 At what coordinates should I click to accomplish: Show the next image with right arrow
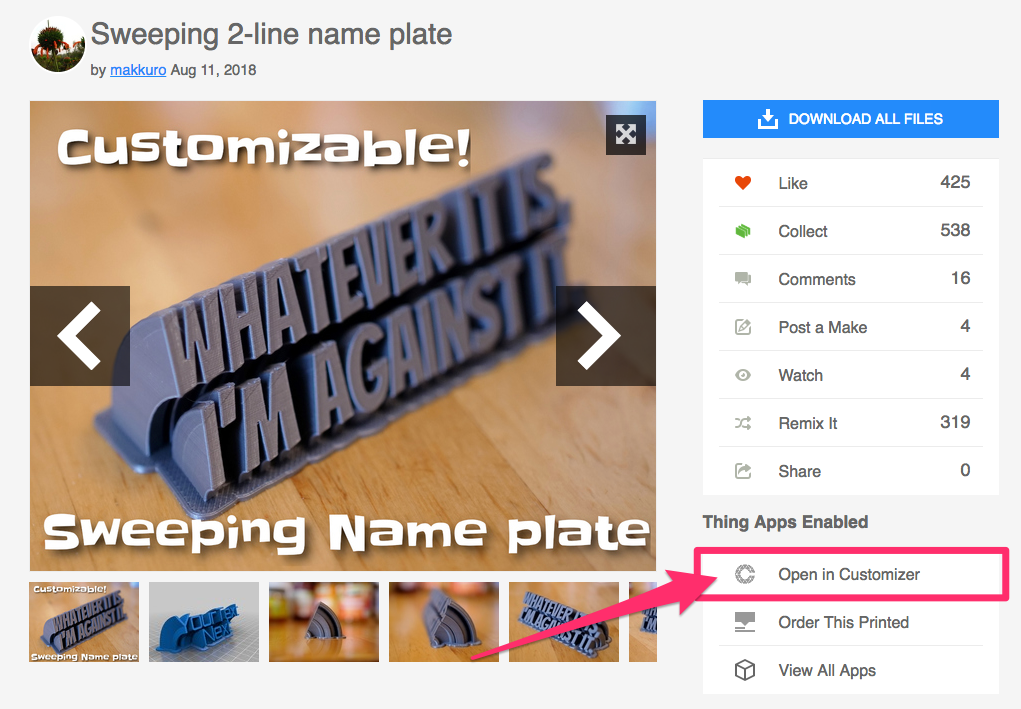606,336
